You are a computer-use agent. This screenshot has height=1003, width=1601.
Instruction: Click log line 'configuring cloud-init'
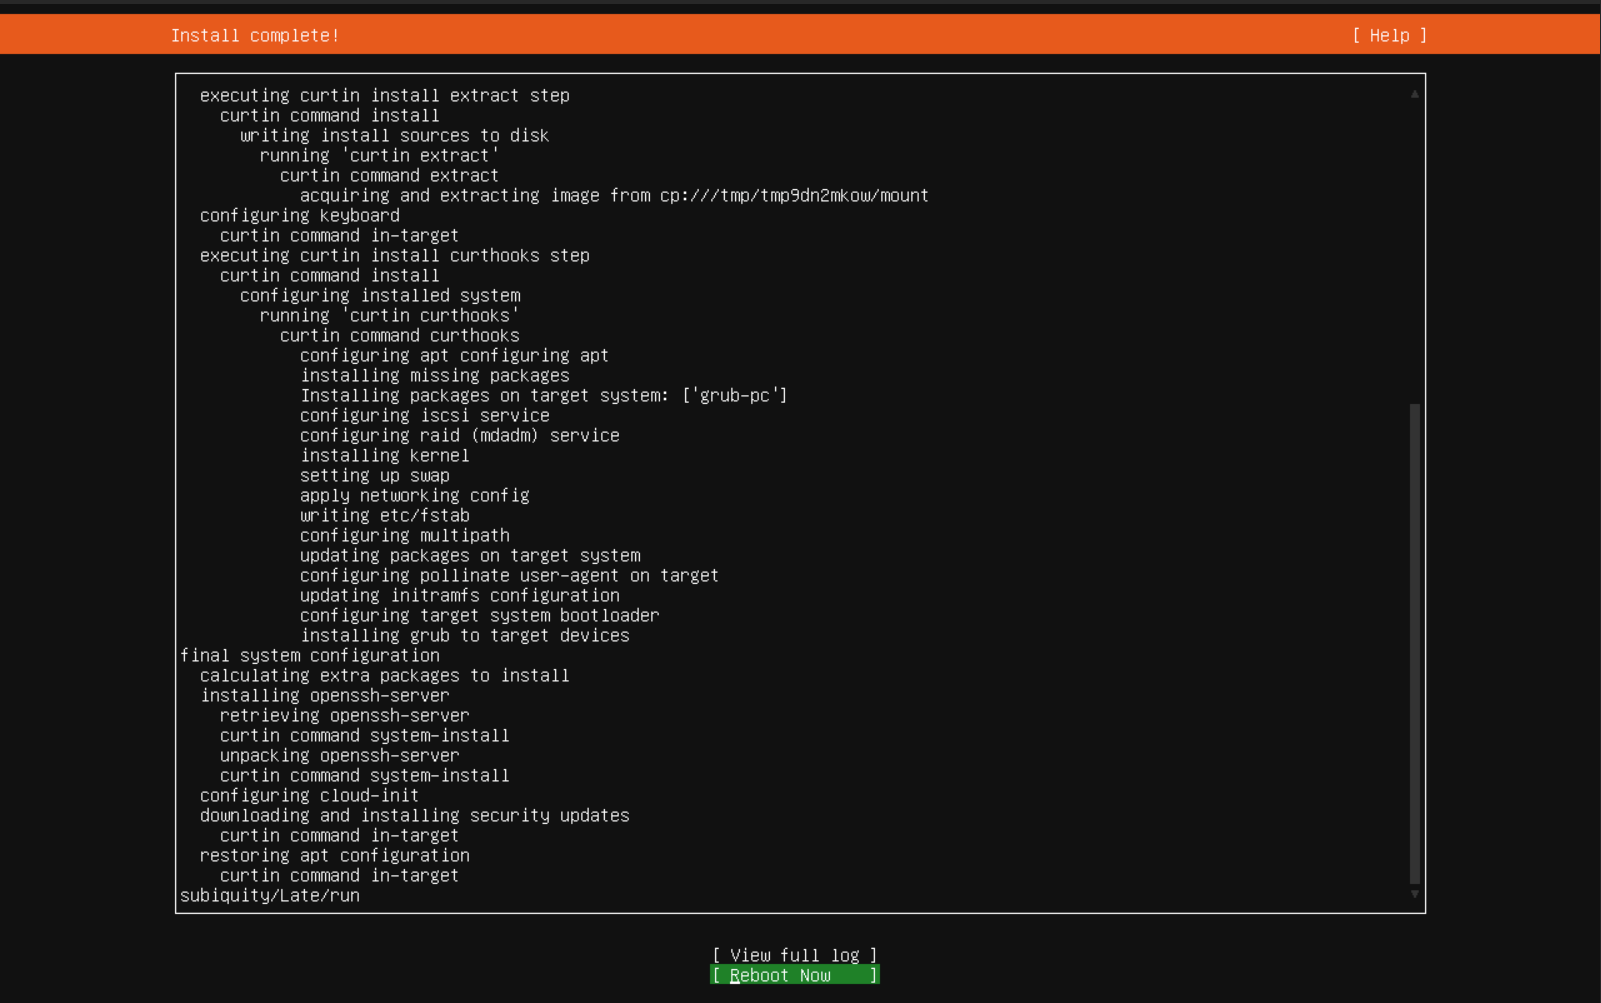[x=310, y=795]
